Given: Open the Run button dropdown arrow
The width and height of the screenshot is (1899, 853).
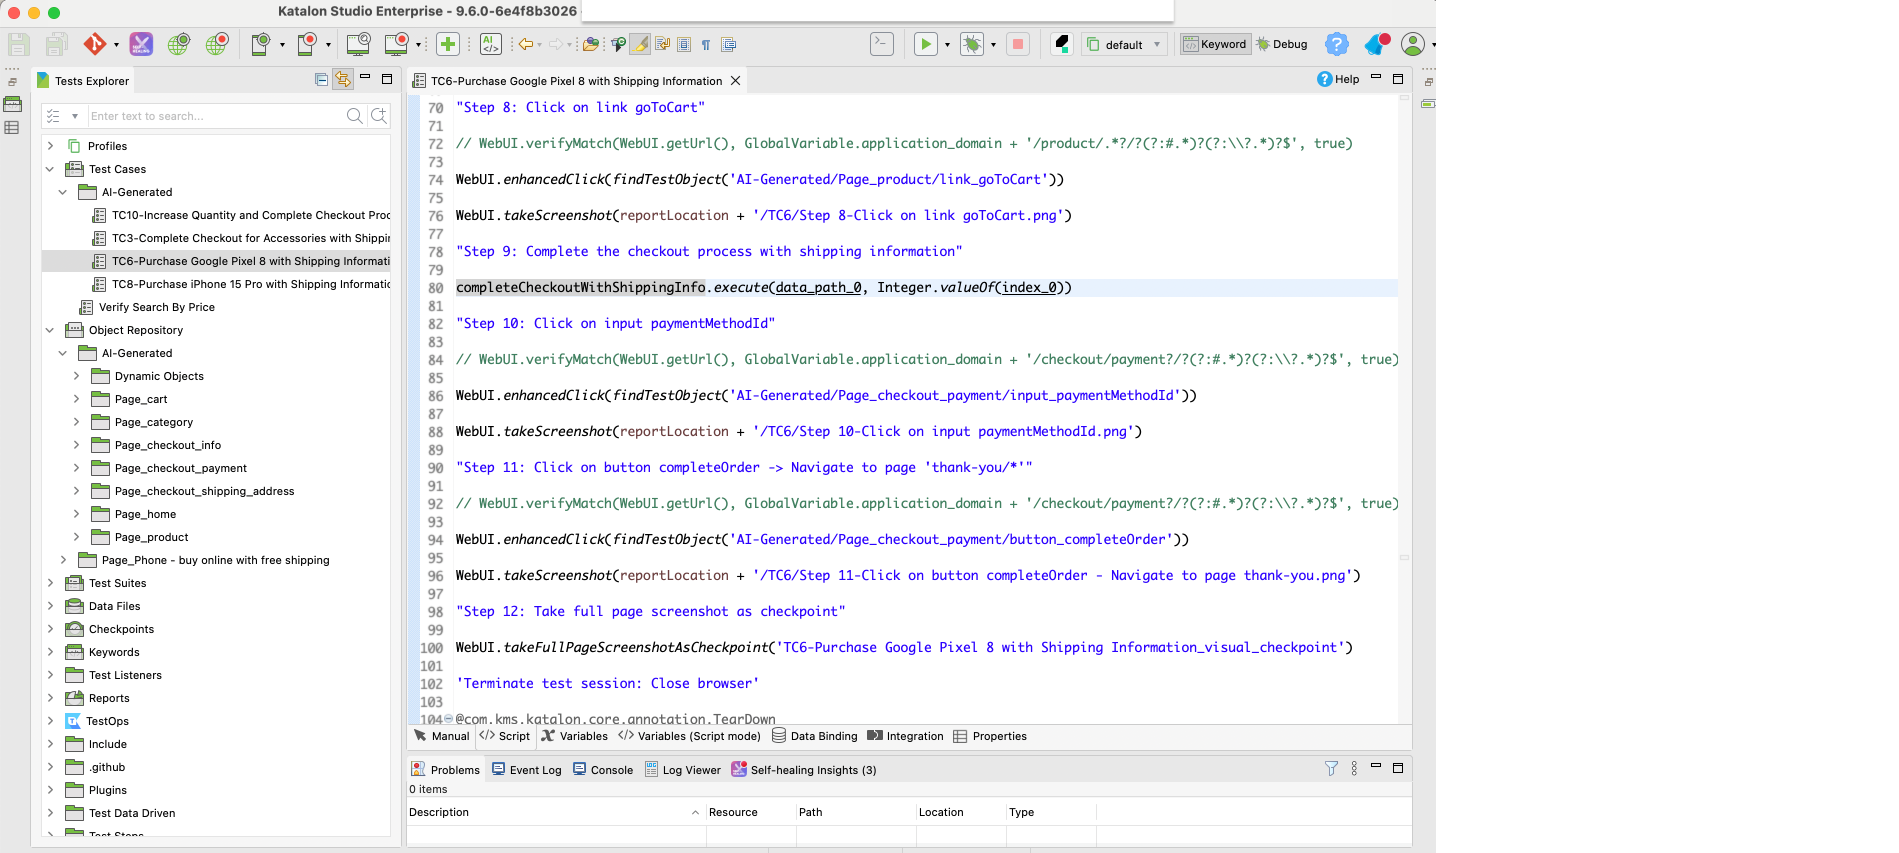Looking at the screenshot, I should click(x=947, y=45).
